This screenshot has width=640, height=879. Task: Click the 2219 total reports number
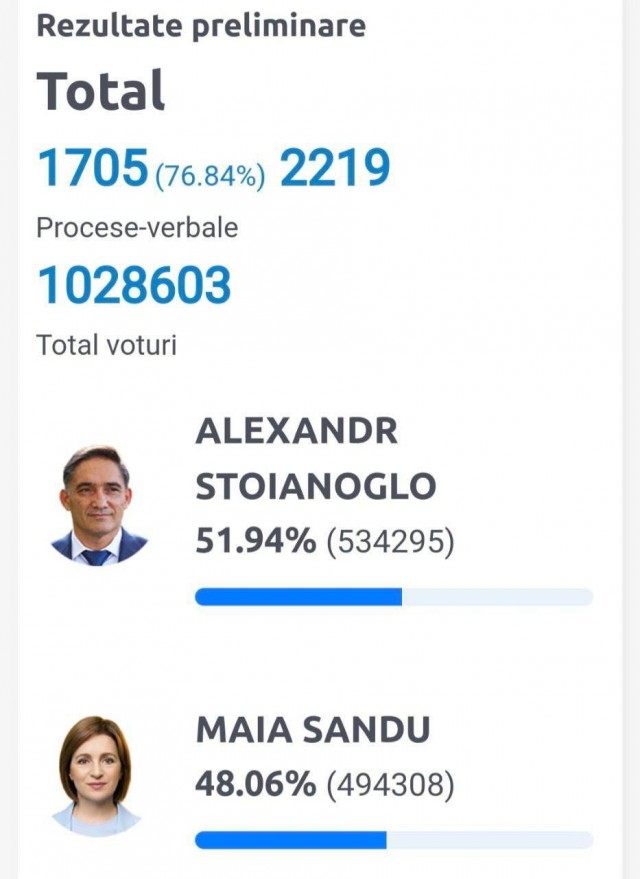[x=334, y=168]
